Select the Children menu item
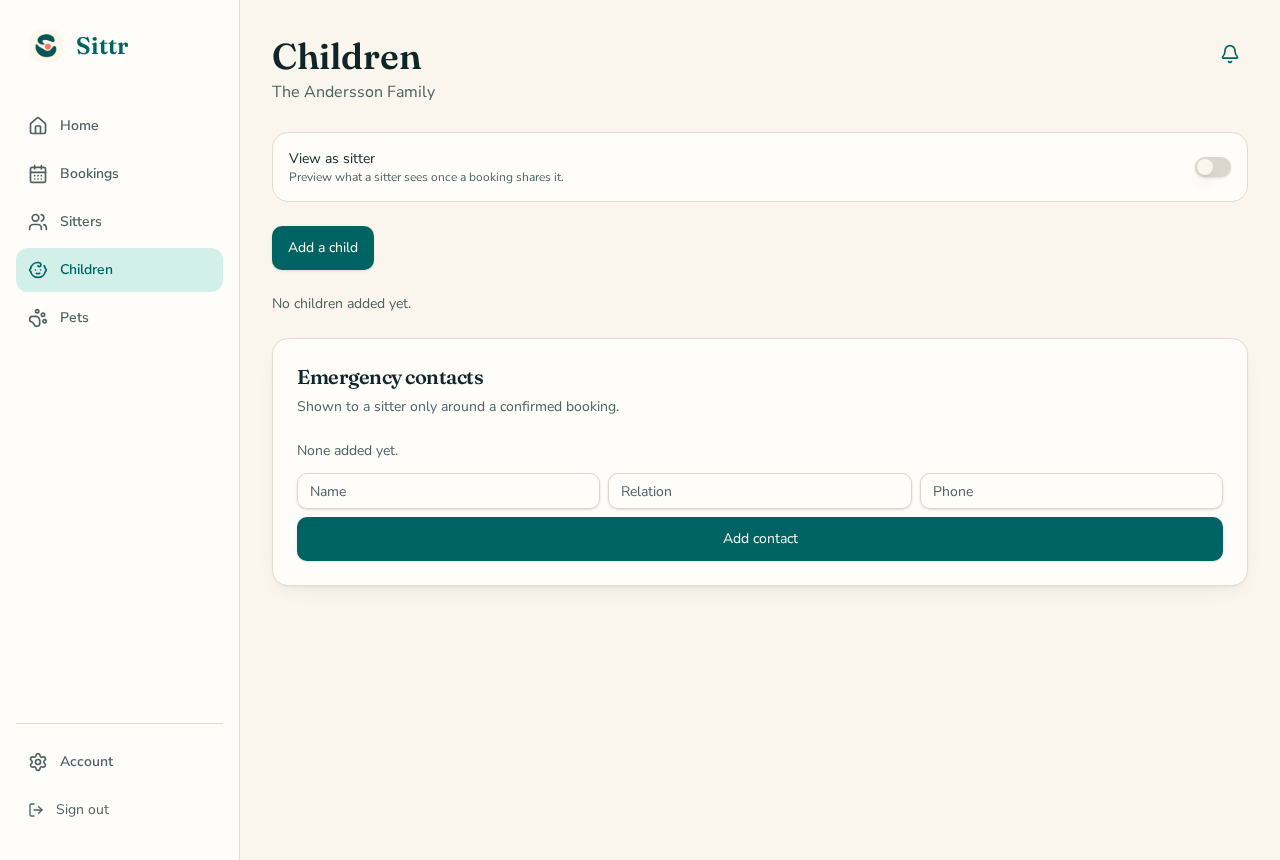This screenshot has height=860, width=1280. 119,270
